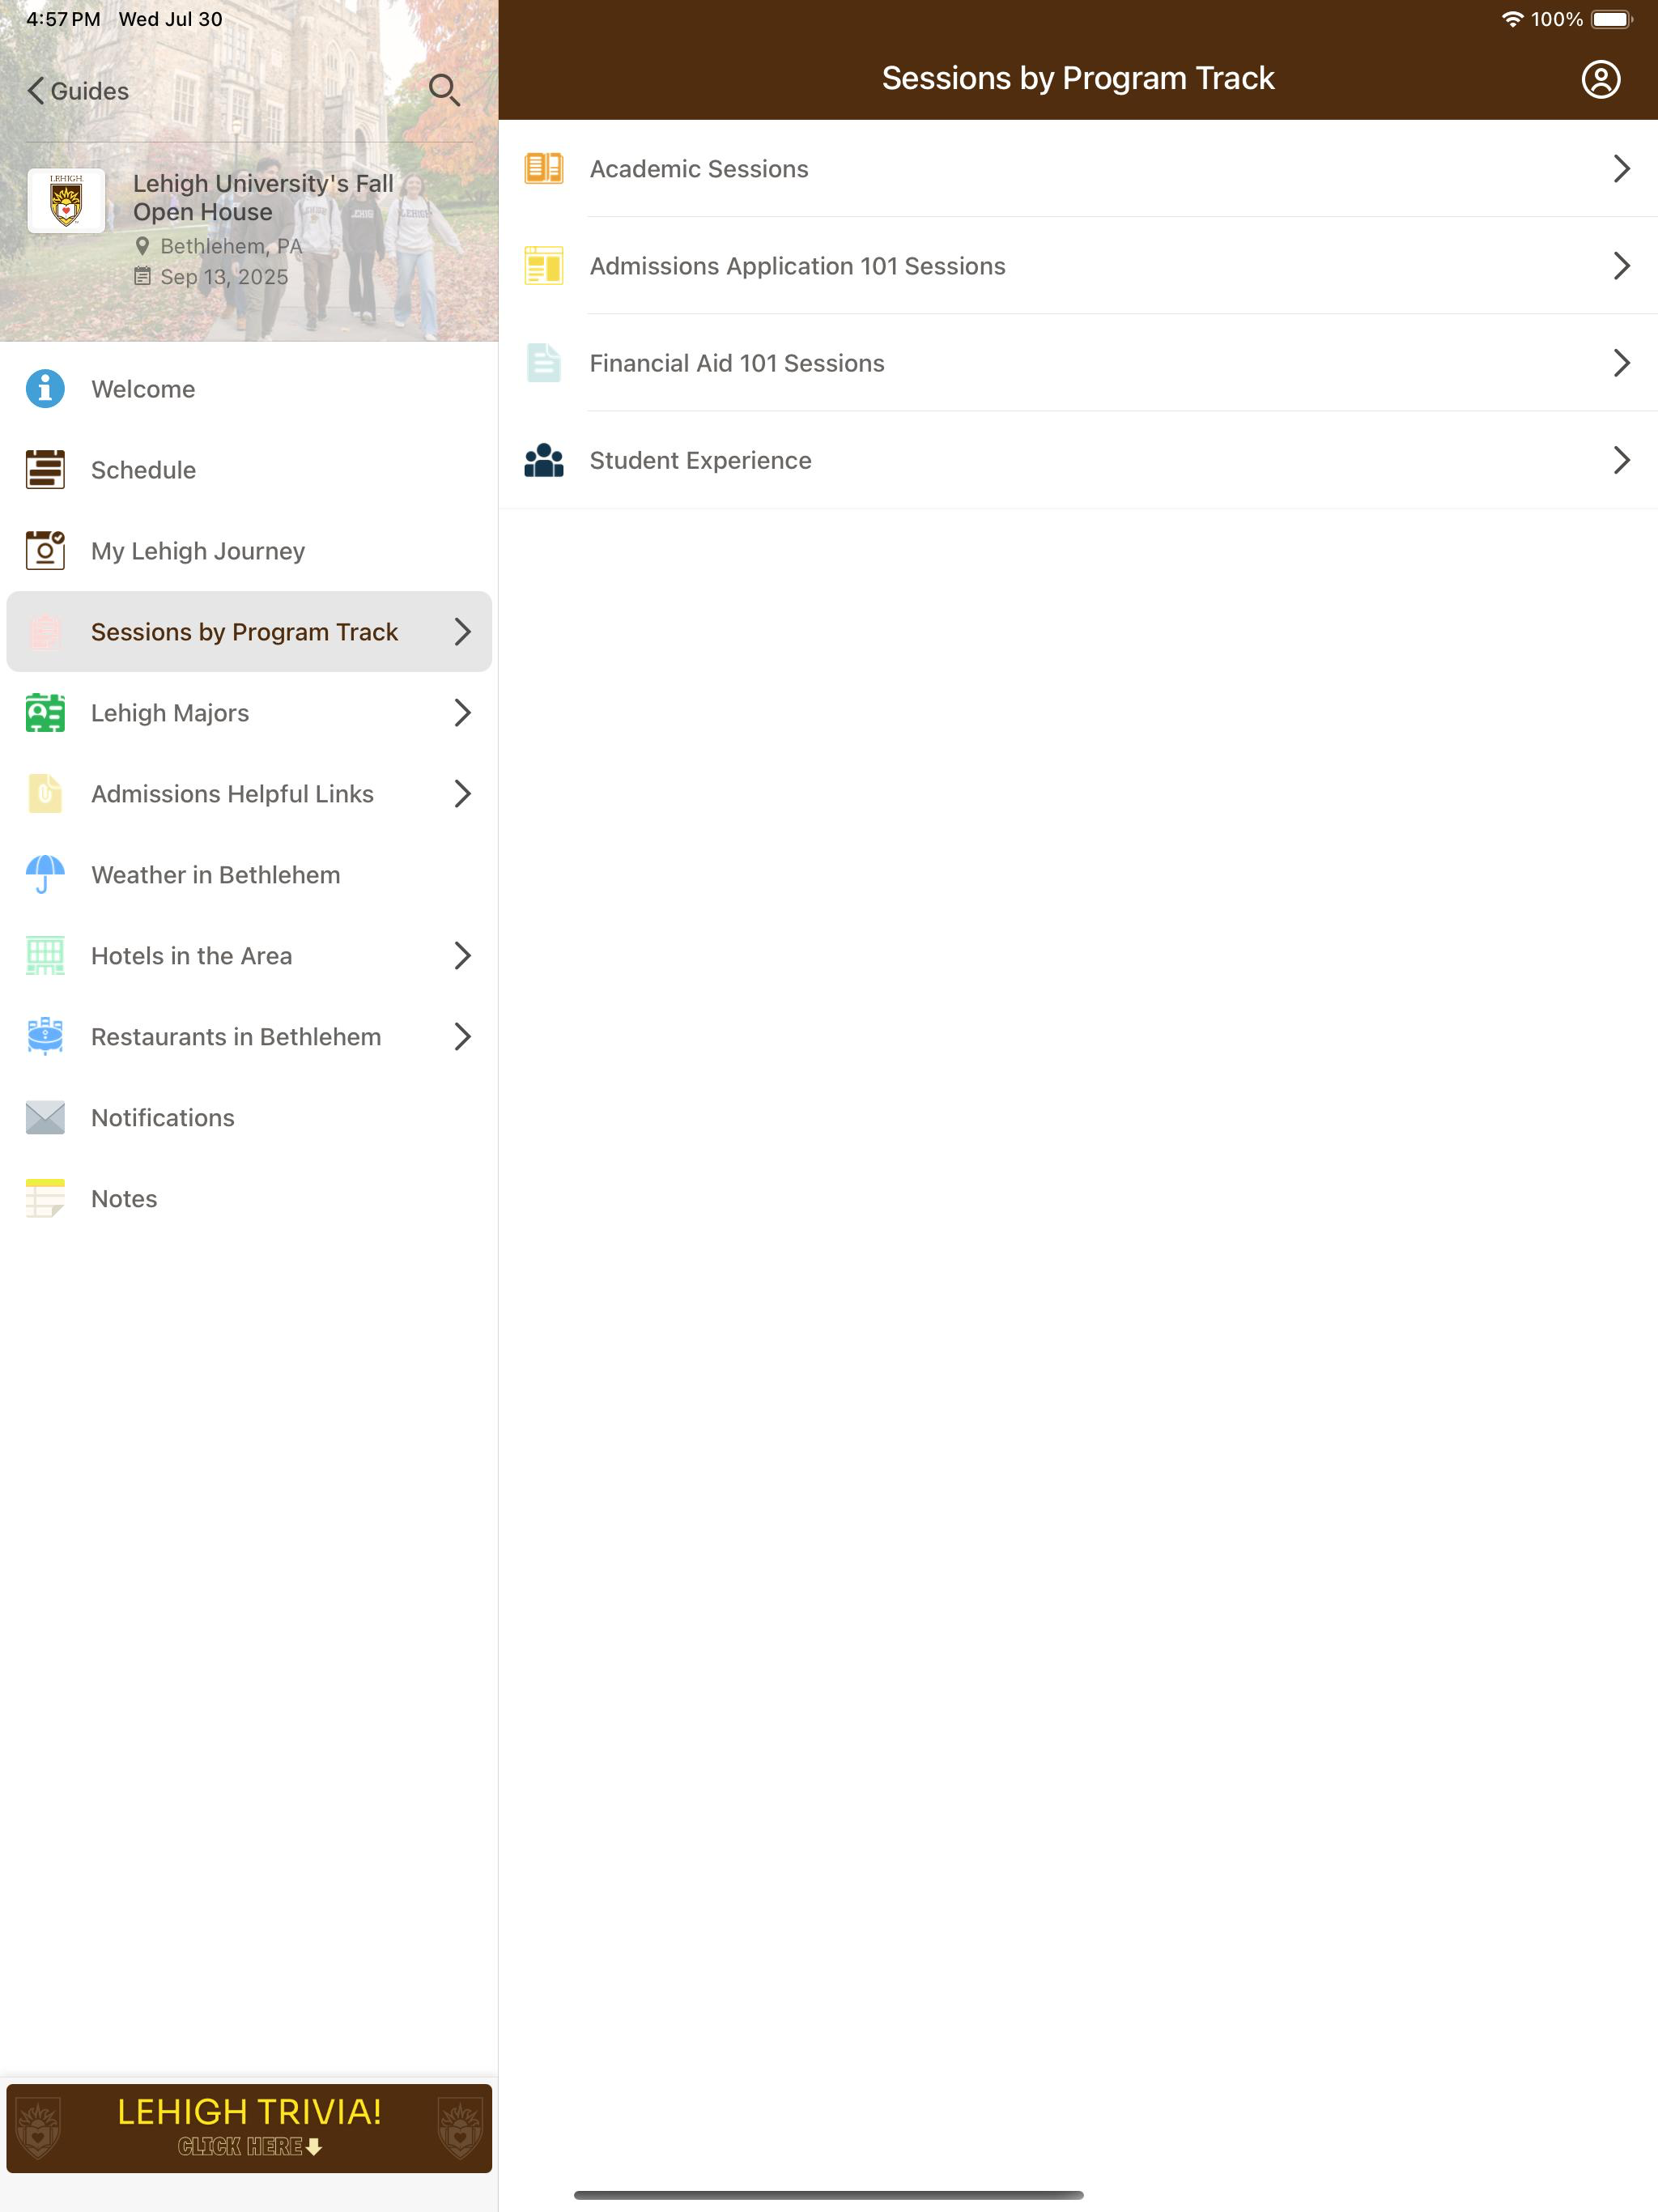Open Academic Sessions track
This screenshot has height=2212, width=1658.
[x=1078, y=168]
